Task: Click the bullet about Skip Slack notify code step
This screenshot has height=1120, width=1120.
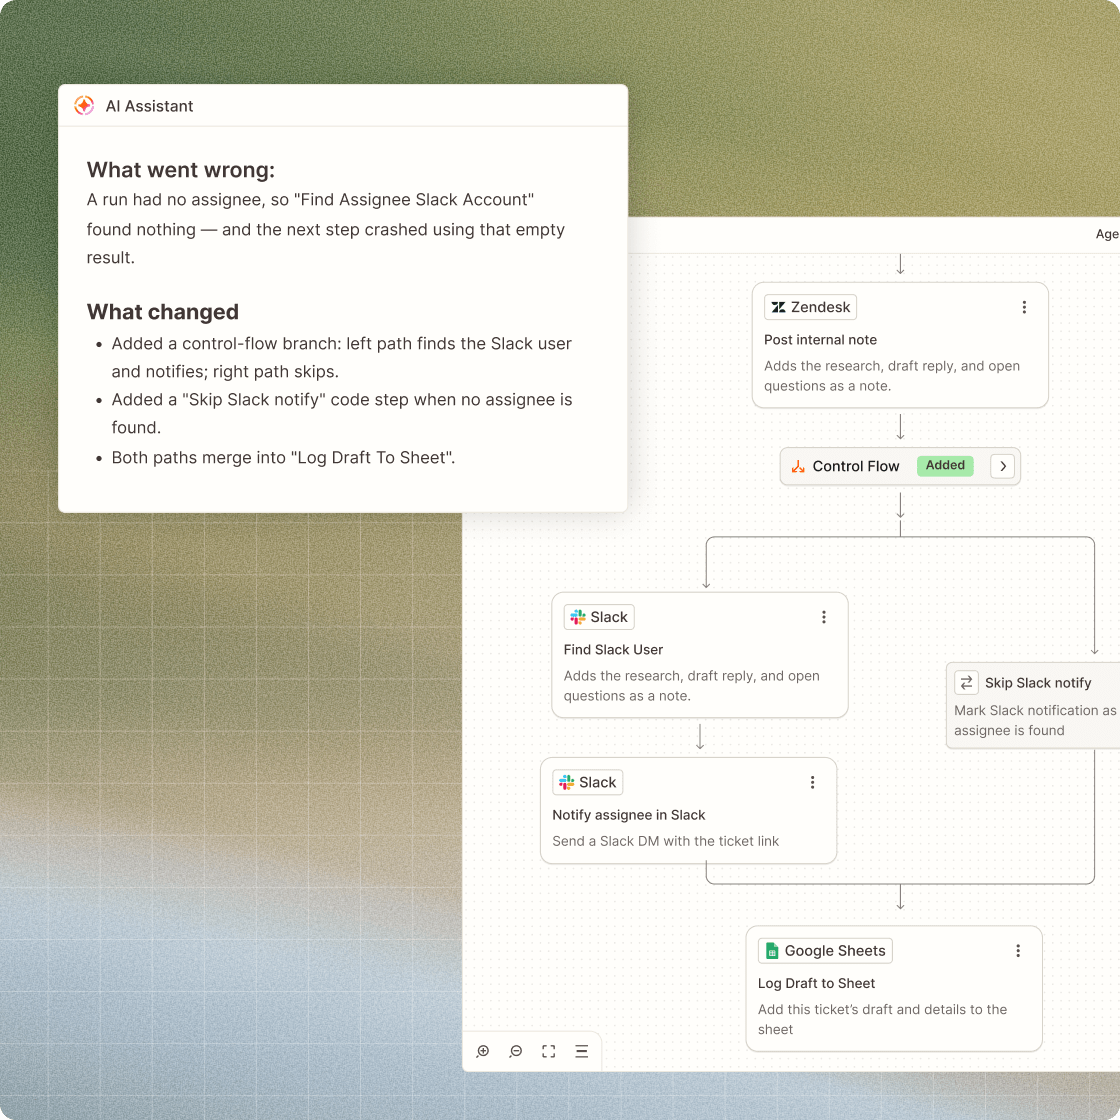Action: [341, 414]
